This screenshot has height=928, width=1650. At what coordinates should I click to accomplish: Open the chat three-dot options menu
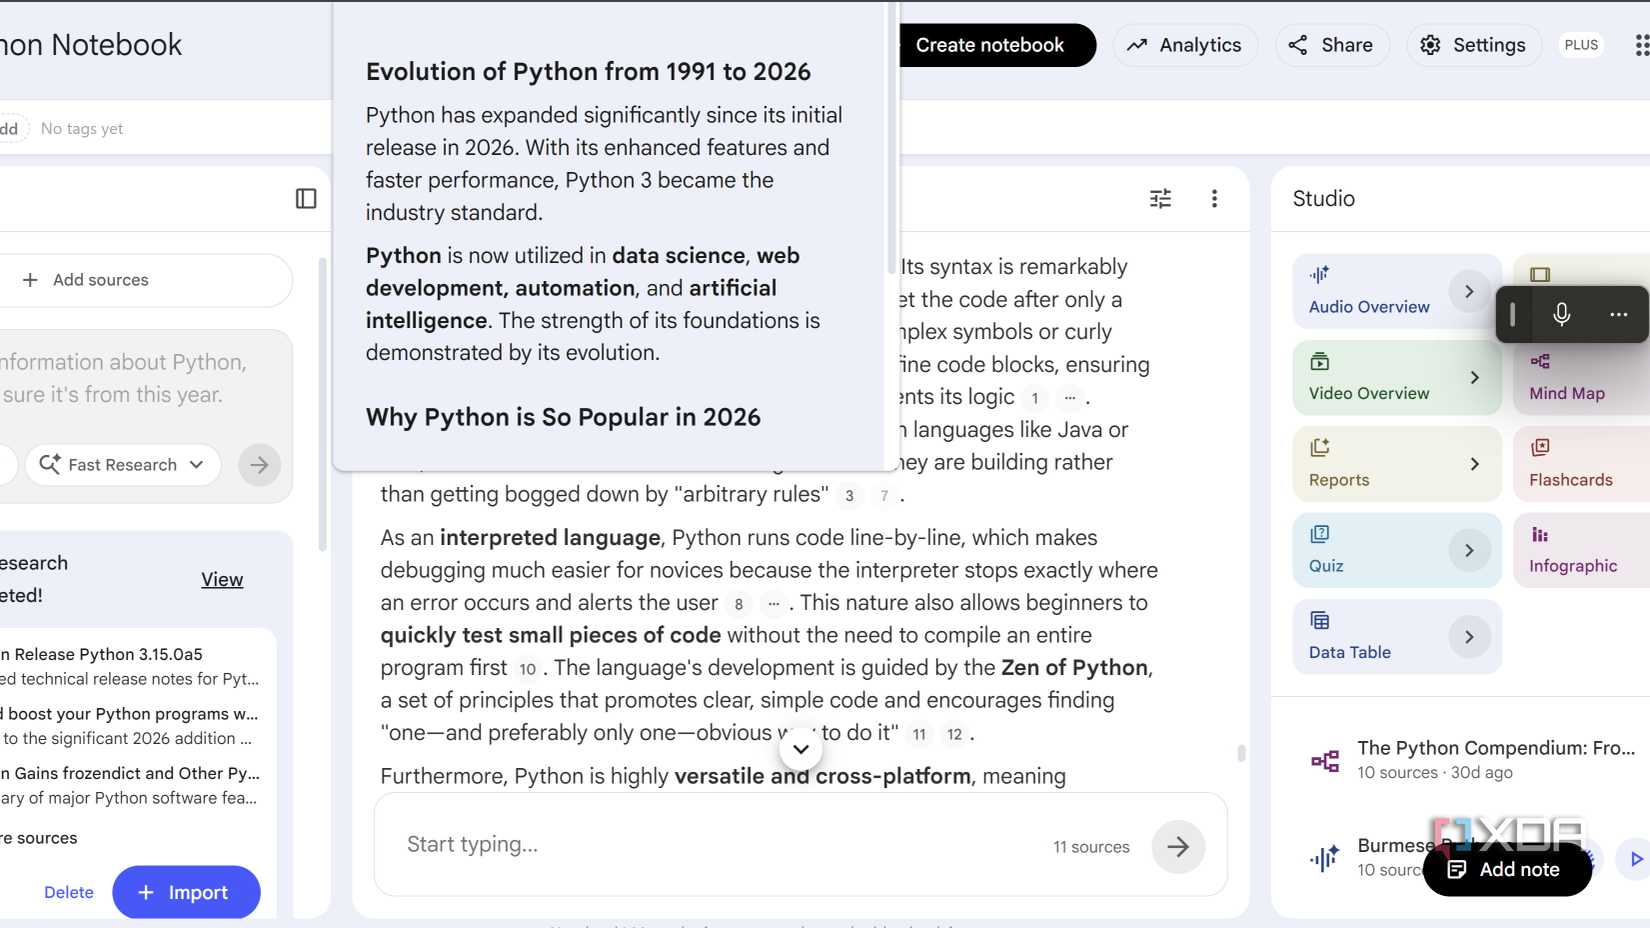(1214, 199)
